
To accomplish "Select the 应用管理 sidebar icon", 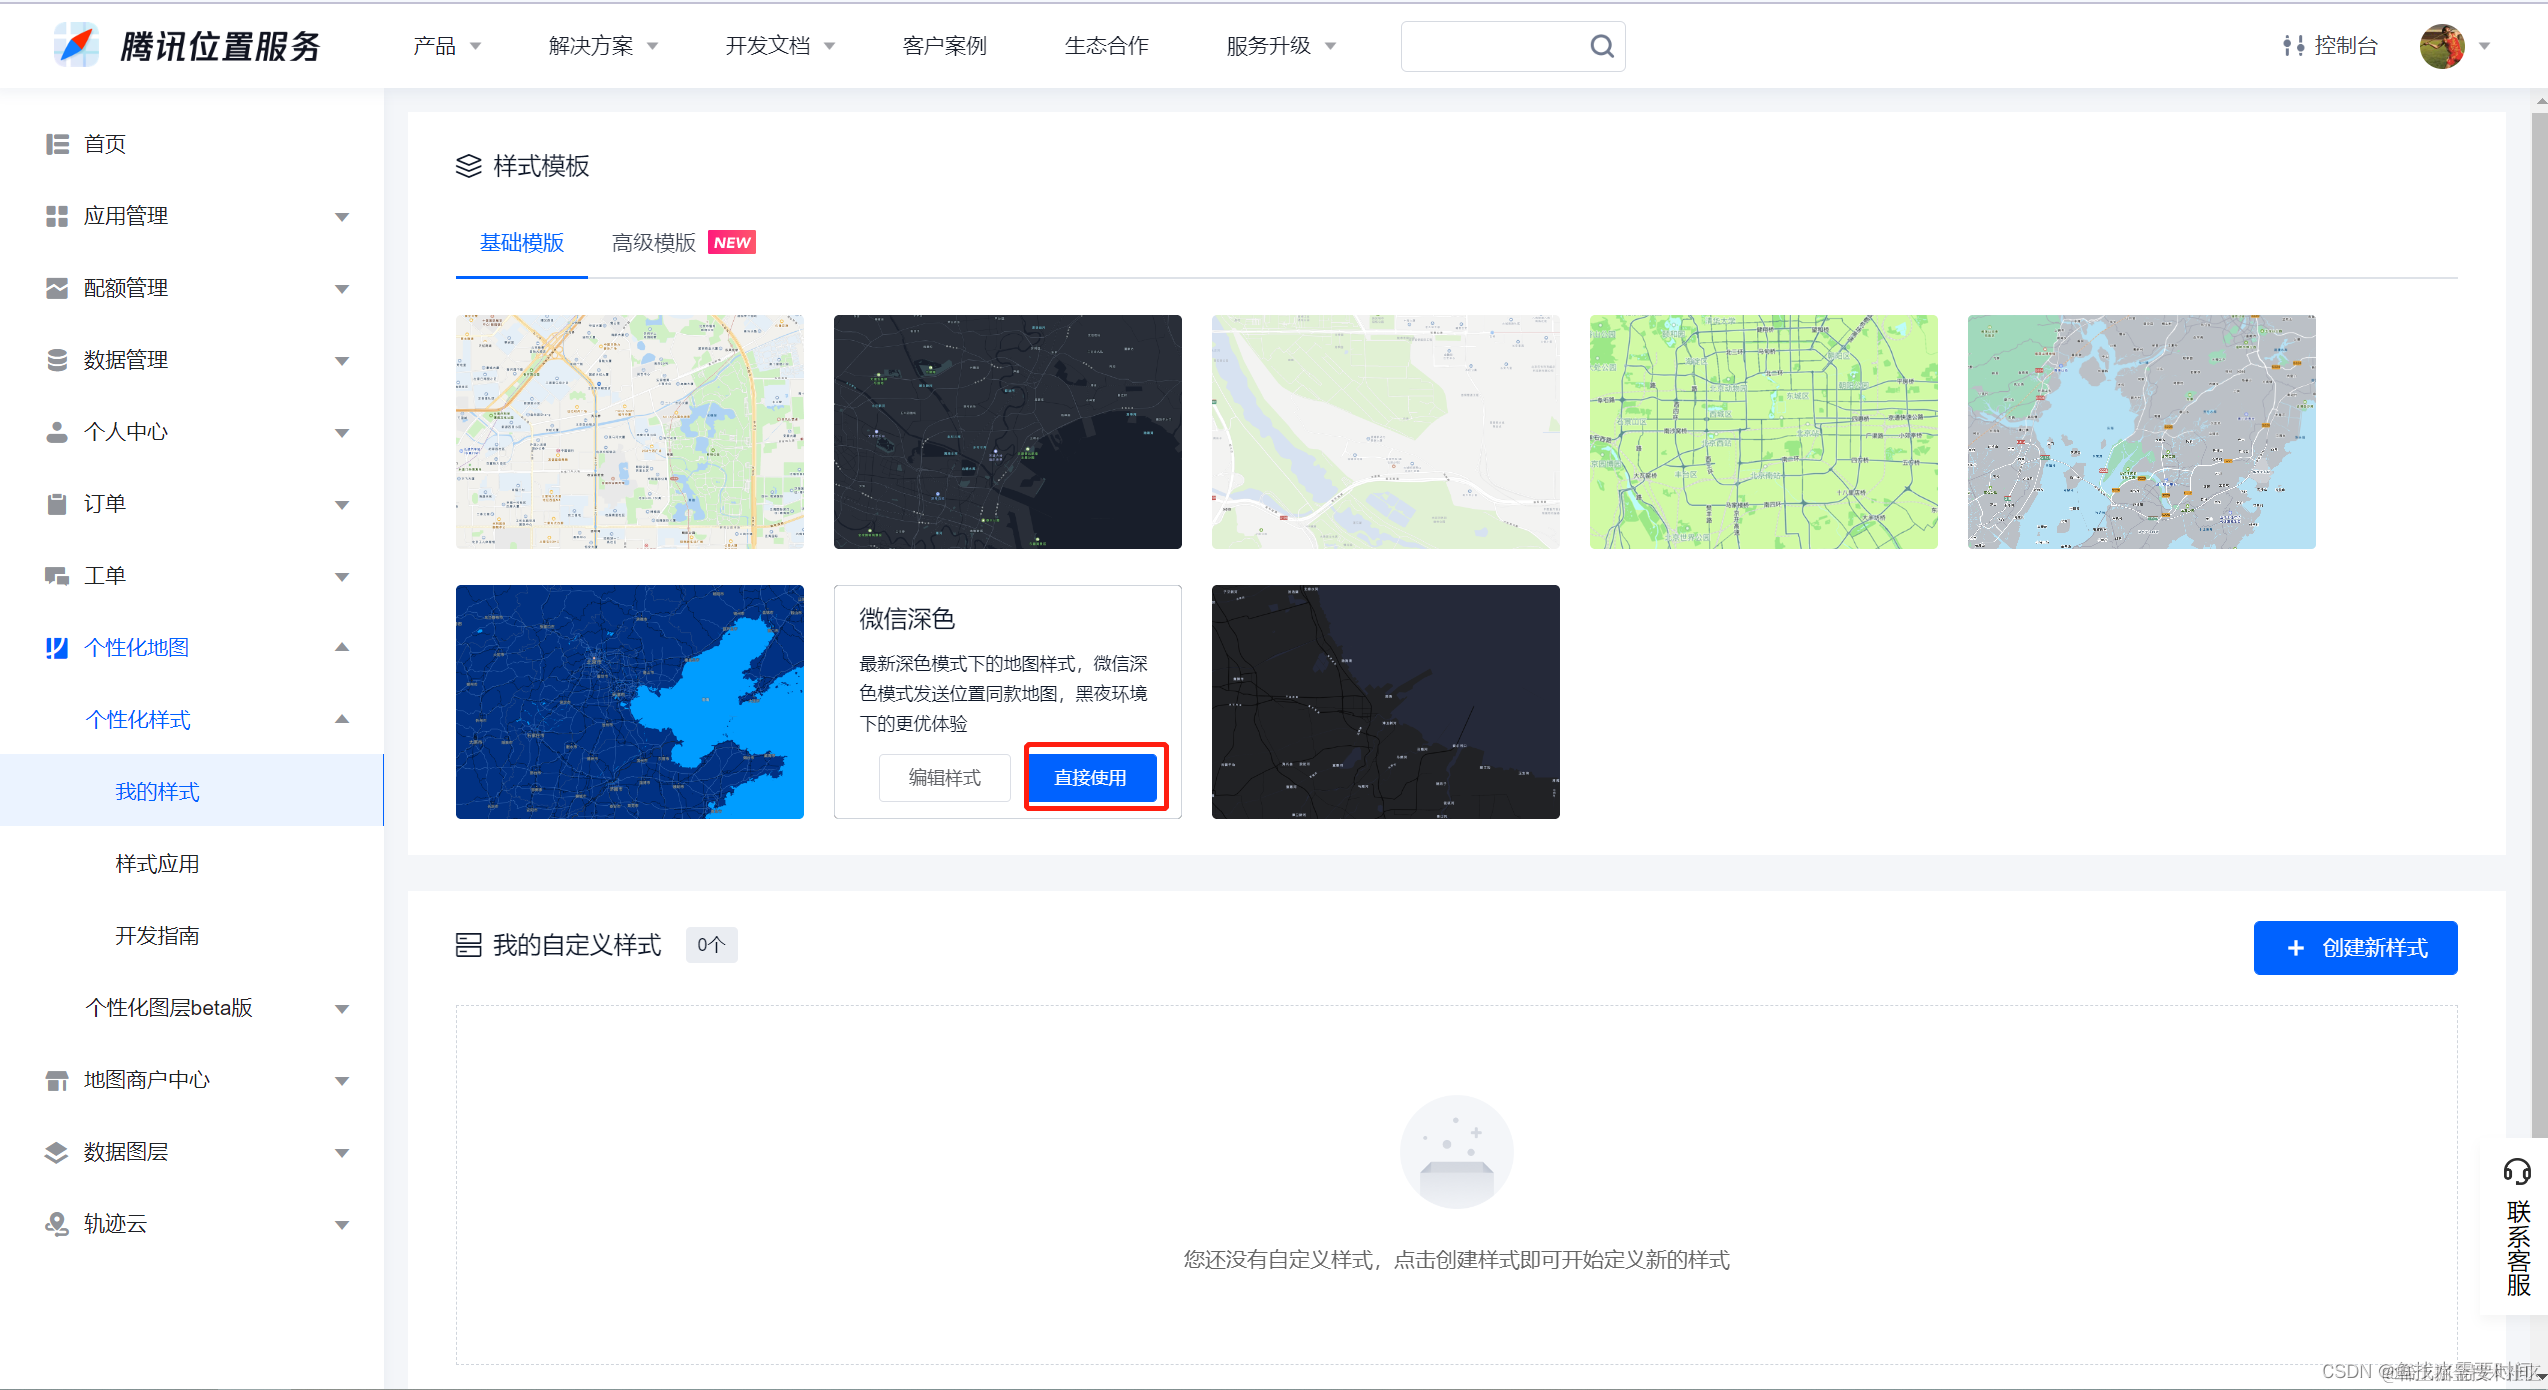I will (57, 216).
